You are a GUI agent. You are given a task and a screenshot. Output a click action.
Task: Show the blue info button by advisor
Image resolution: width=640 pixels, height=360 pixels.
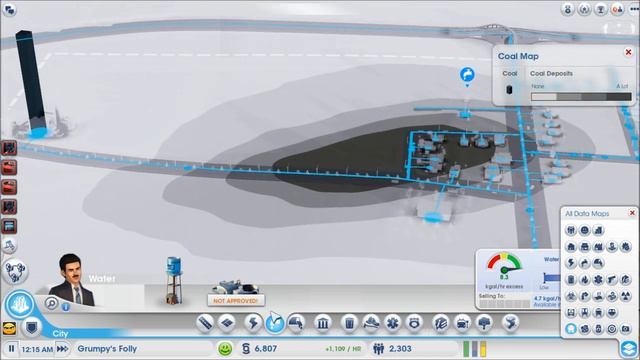(65, 307)
